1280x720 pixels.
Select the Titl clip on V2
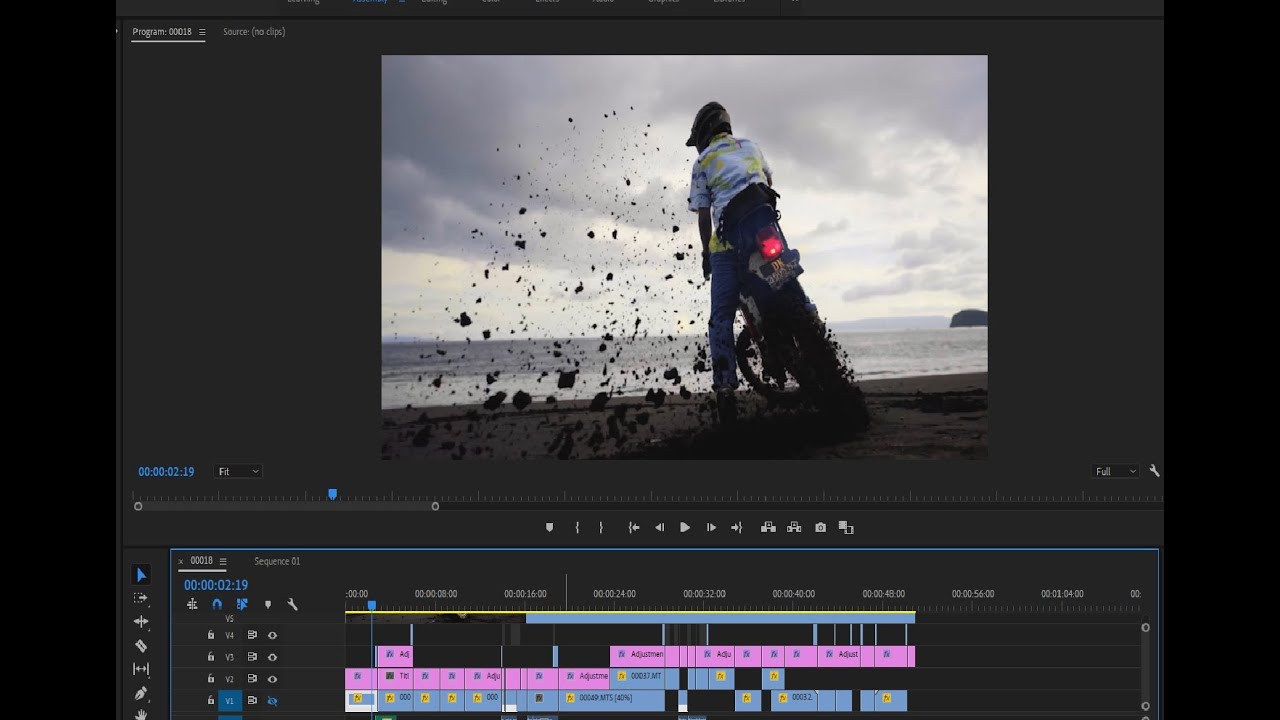point(397,678)
